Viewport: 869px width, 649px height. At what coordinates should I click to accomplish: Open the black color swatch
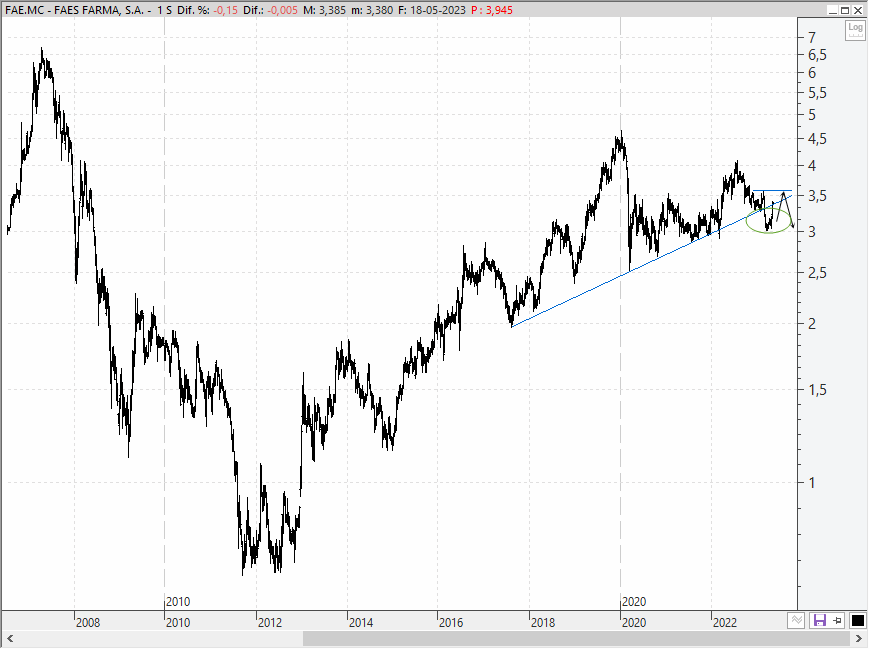857,620
